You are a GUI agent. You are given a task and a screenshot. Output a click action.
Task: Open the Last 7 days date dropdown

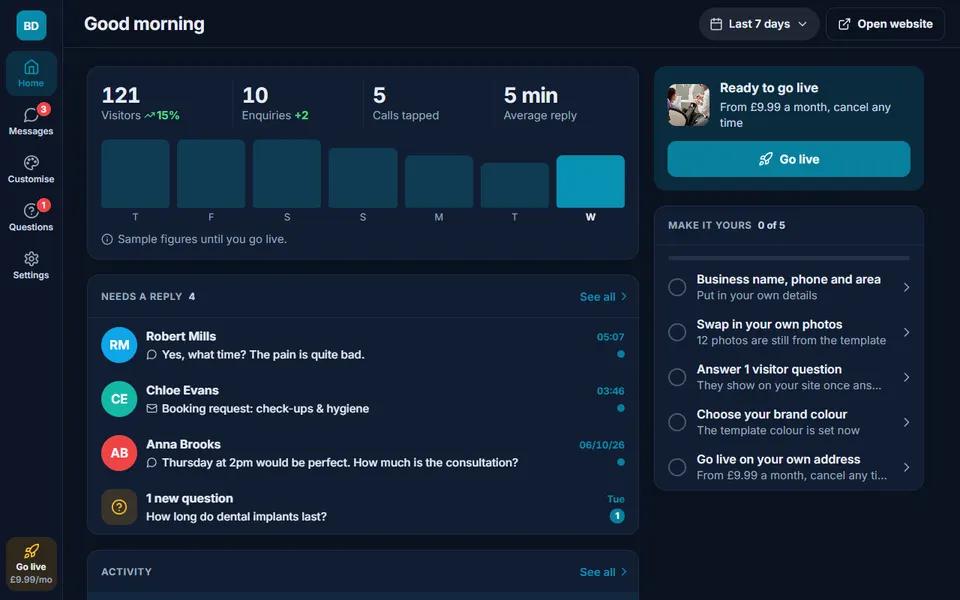(x=759, y=24)
